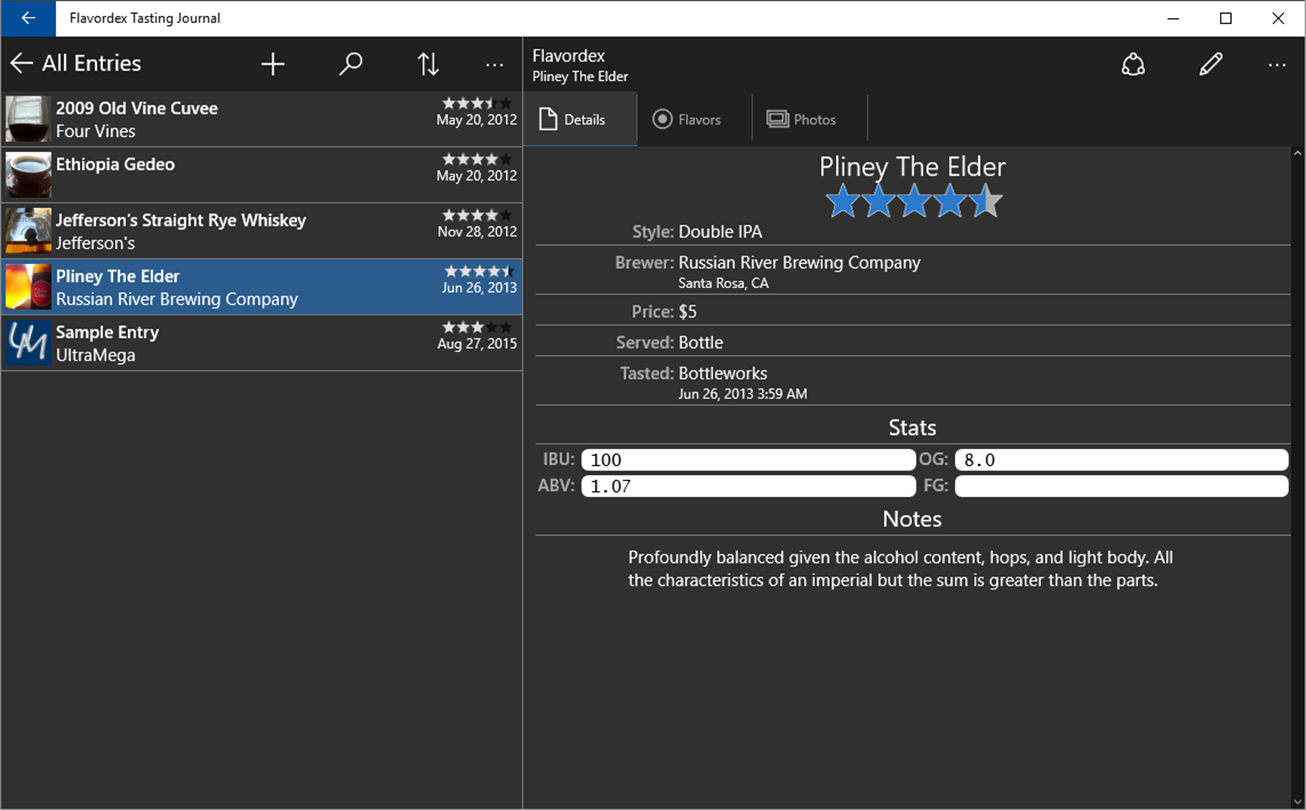Click the UltraMega maker subtitle

pos(96,355)
